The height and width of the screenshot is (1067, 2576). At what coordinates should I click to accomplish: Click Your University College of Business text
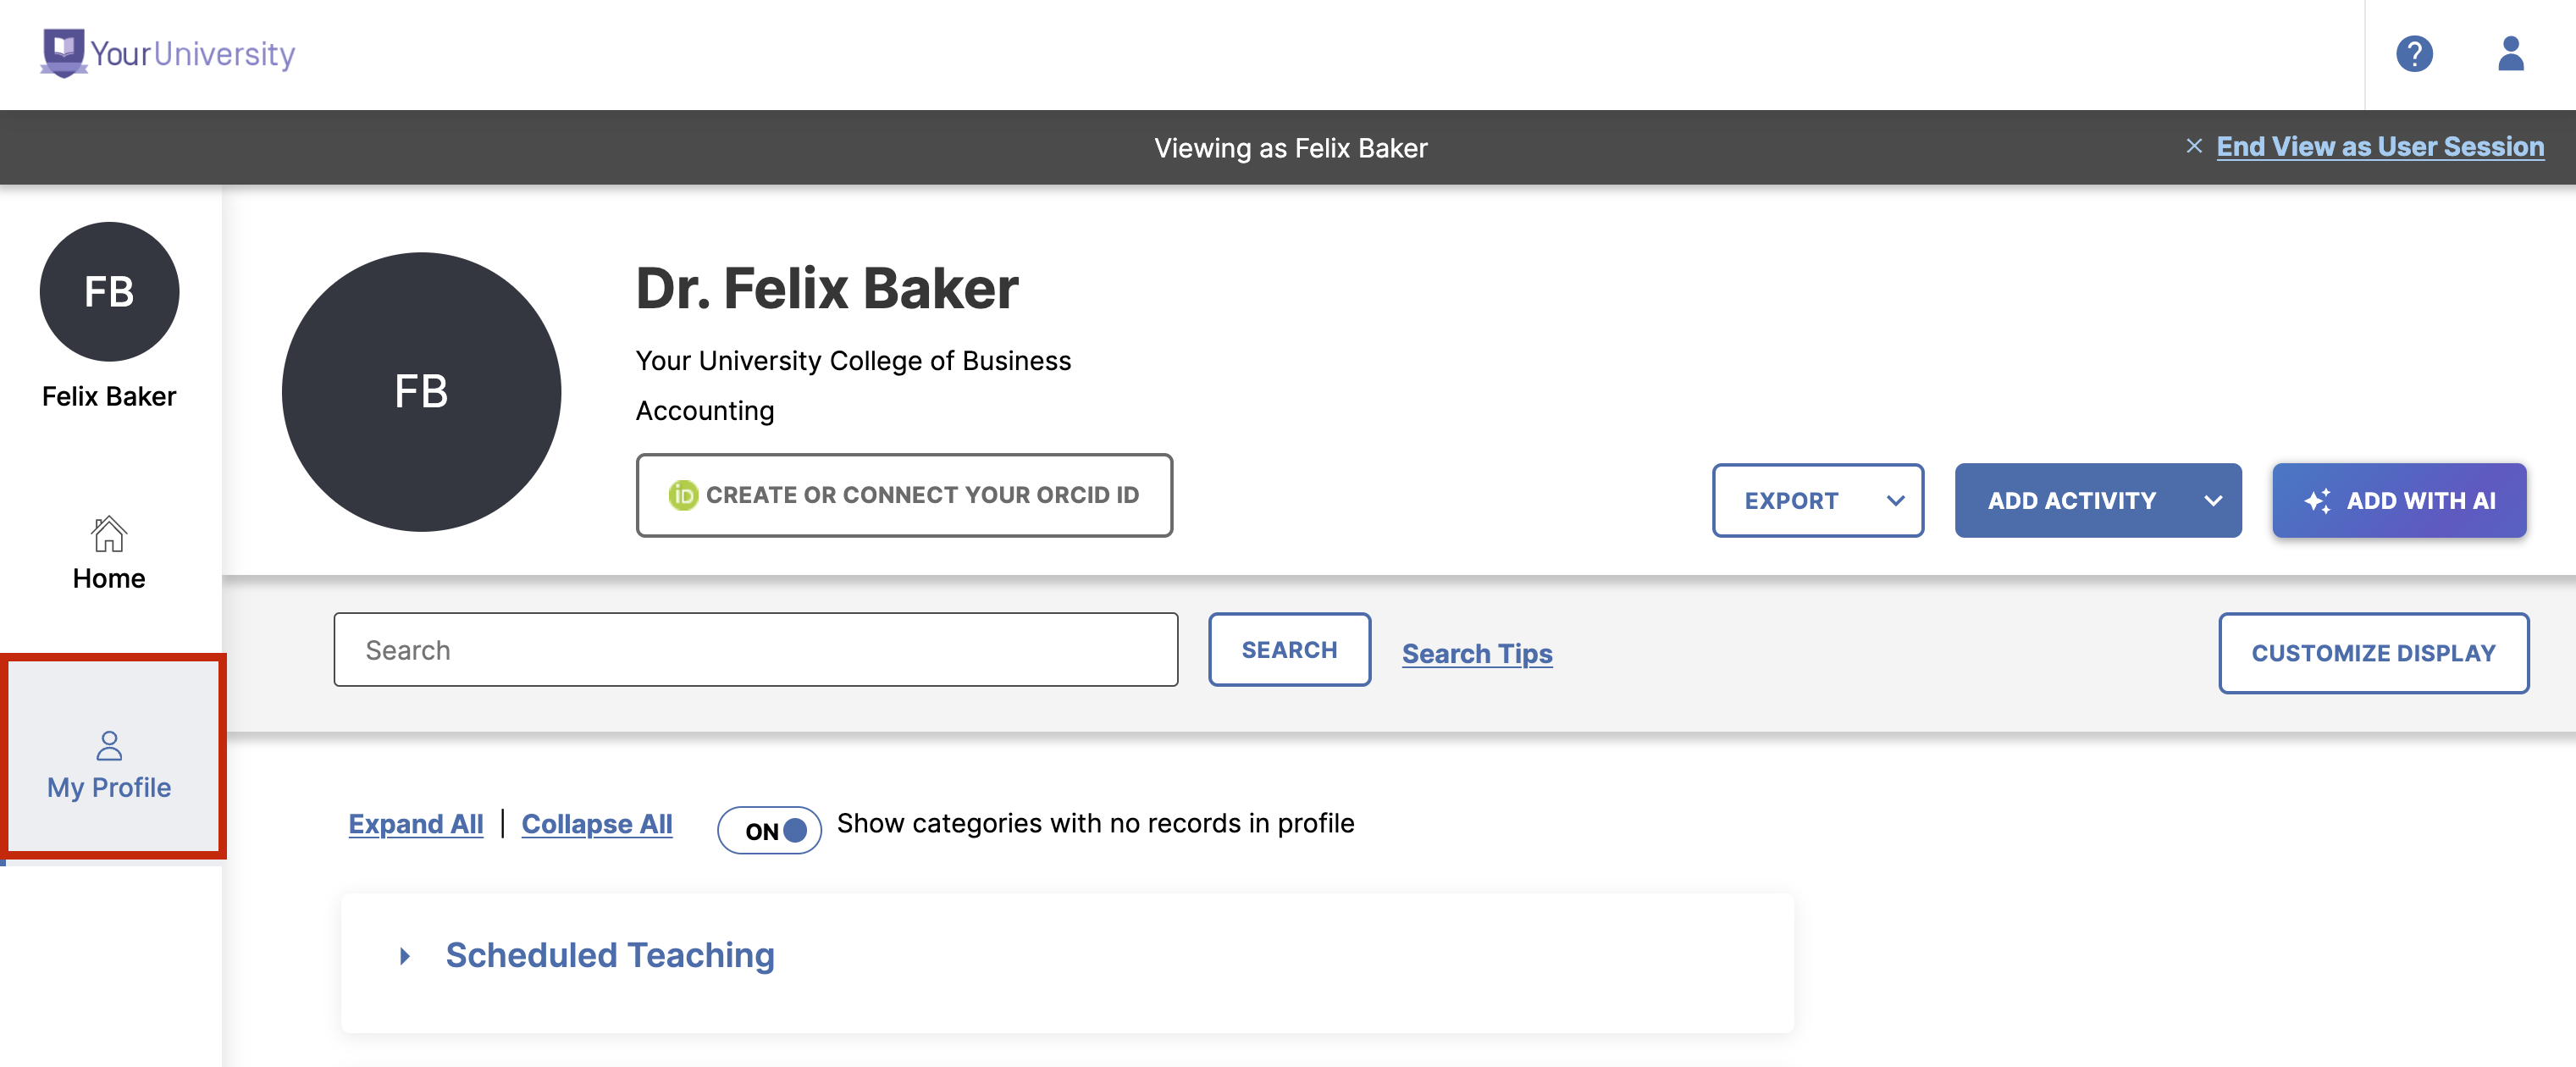853,360
